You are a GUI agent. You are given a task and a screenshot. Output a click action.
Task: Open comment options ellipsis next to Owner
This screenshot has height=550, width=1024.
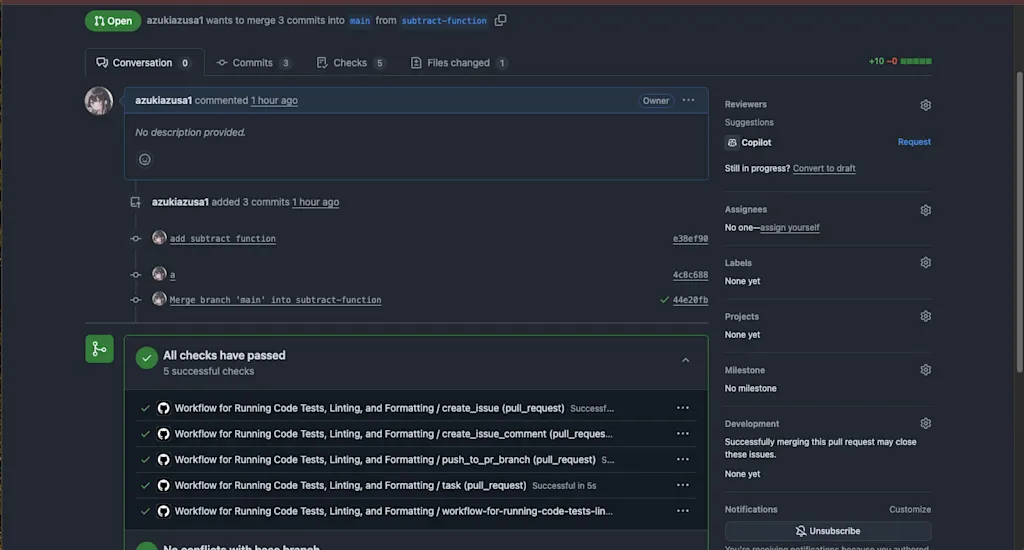(688, 101)
